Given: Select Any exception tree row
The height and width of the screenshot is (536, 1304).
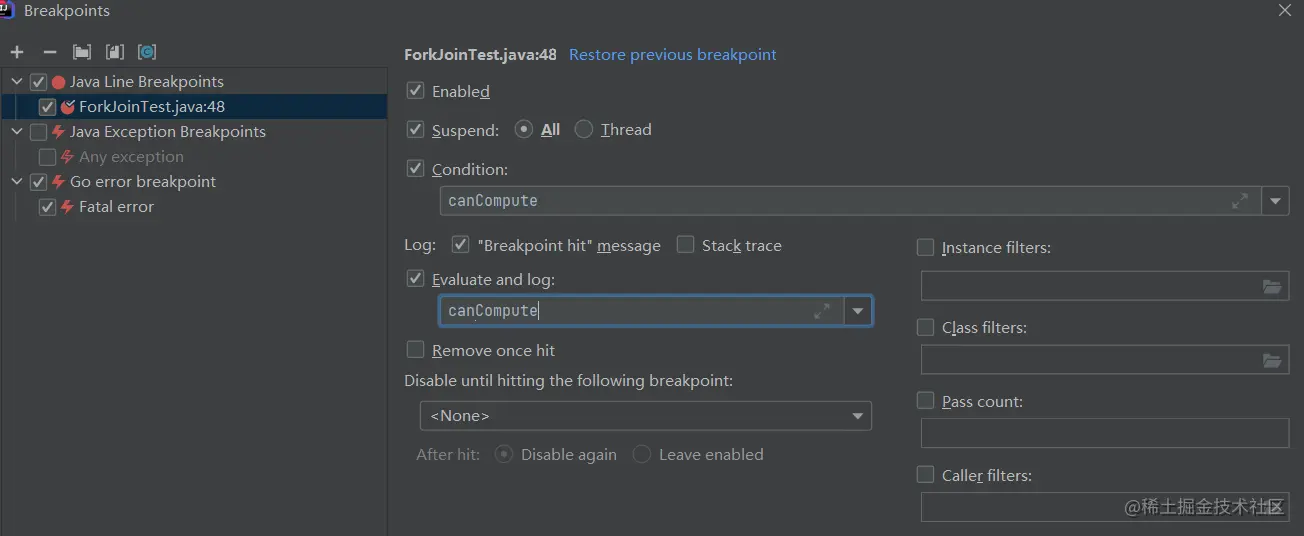Looking at the screenshot, I should (194, 157).
